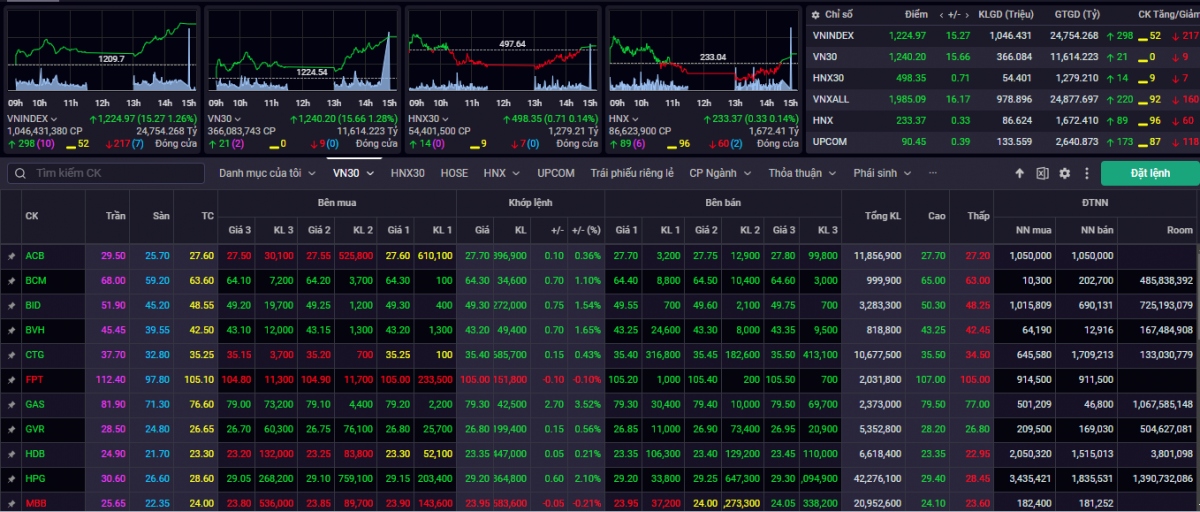The height and width of the screenshot is (512, 1200).
Task: Expand the CP Ngành dropdown
Action: tap(721, 173)
